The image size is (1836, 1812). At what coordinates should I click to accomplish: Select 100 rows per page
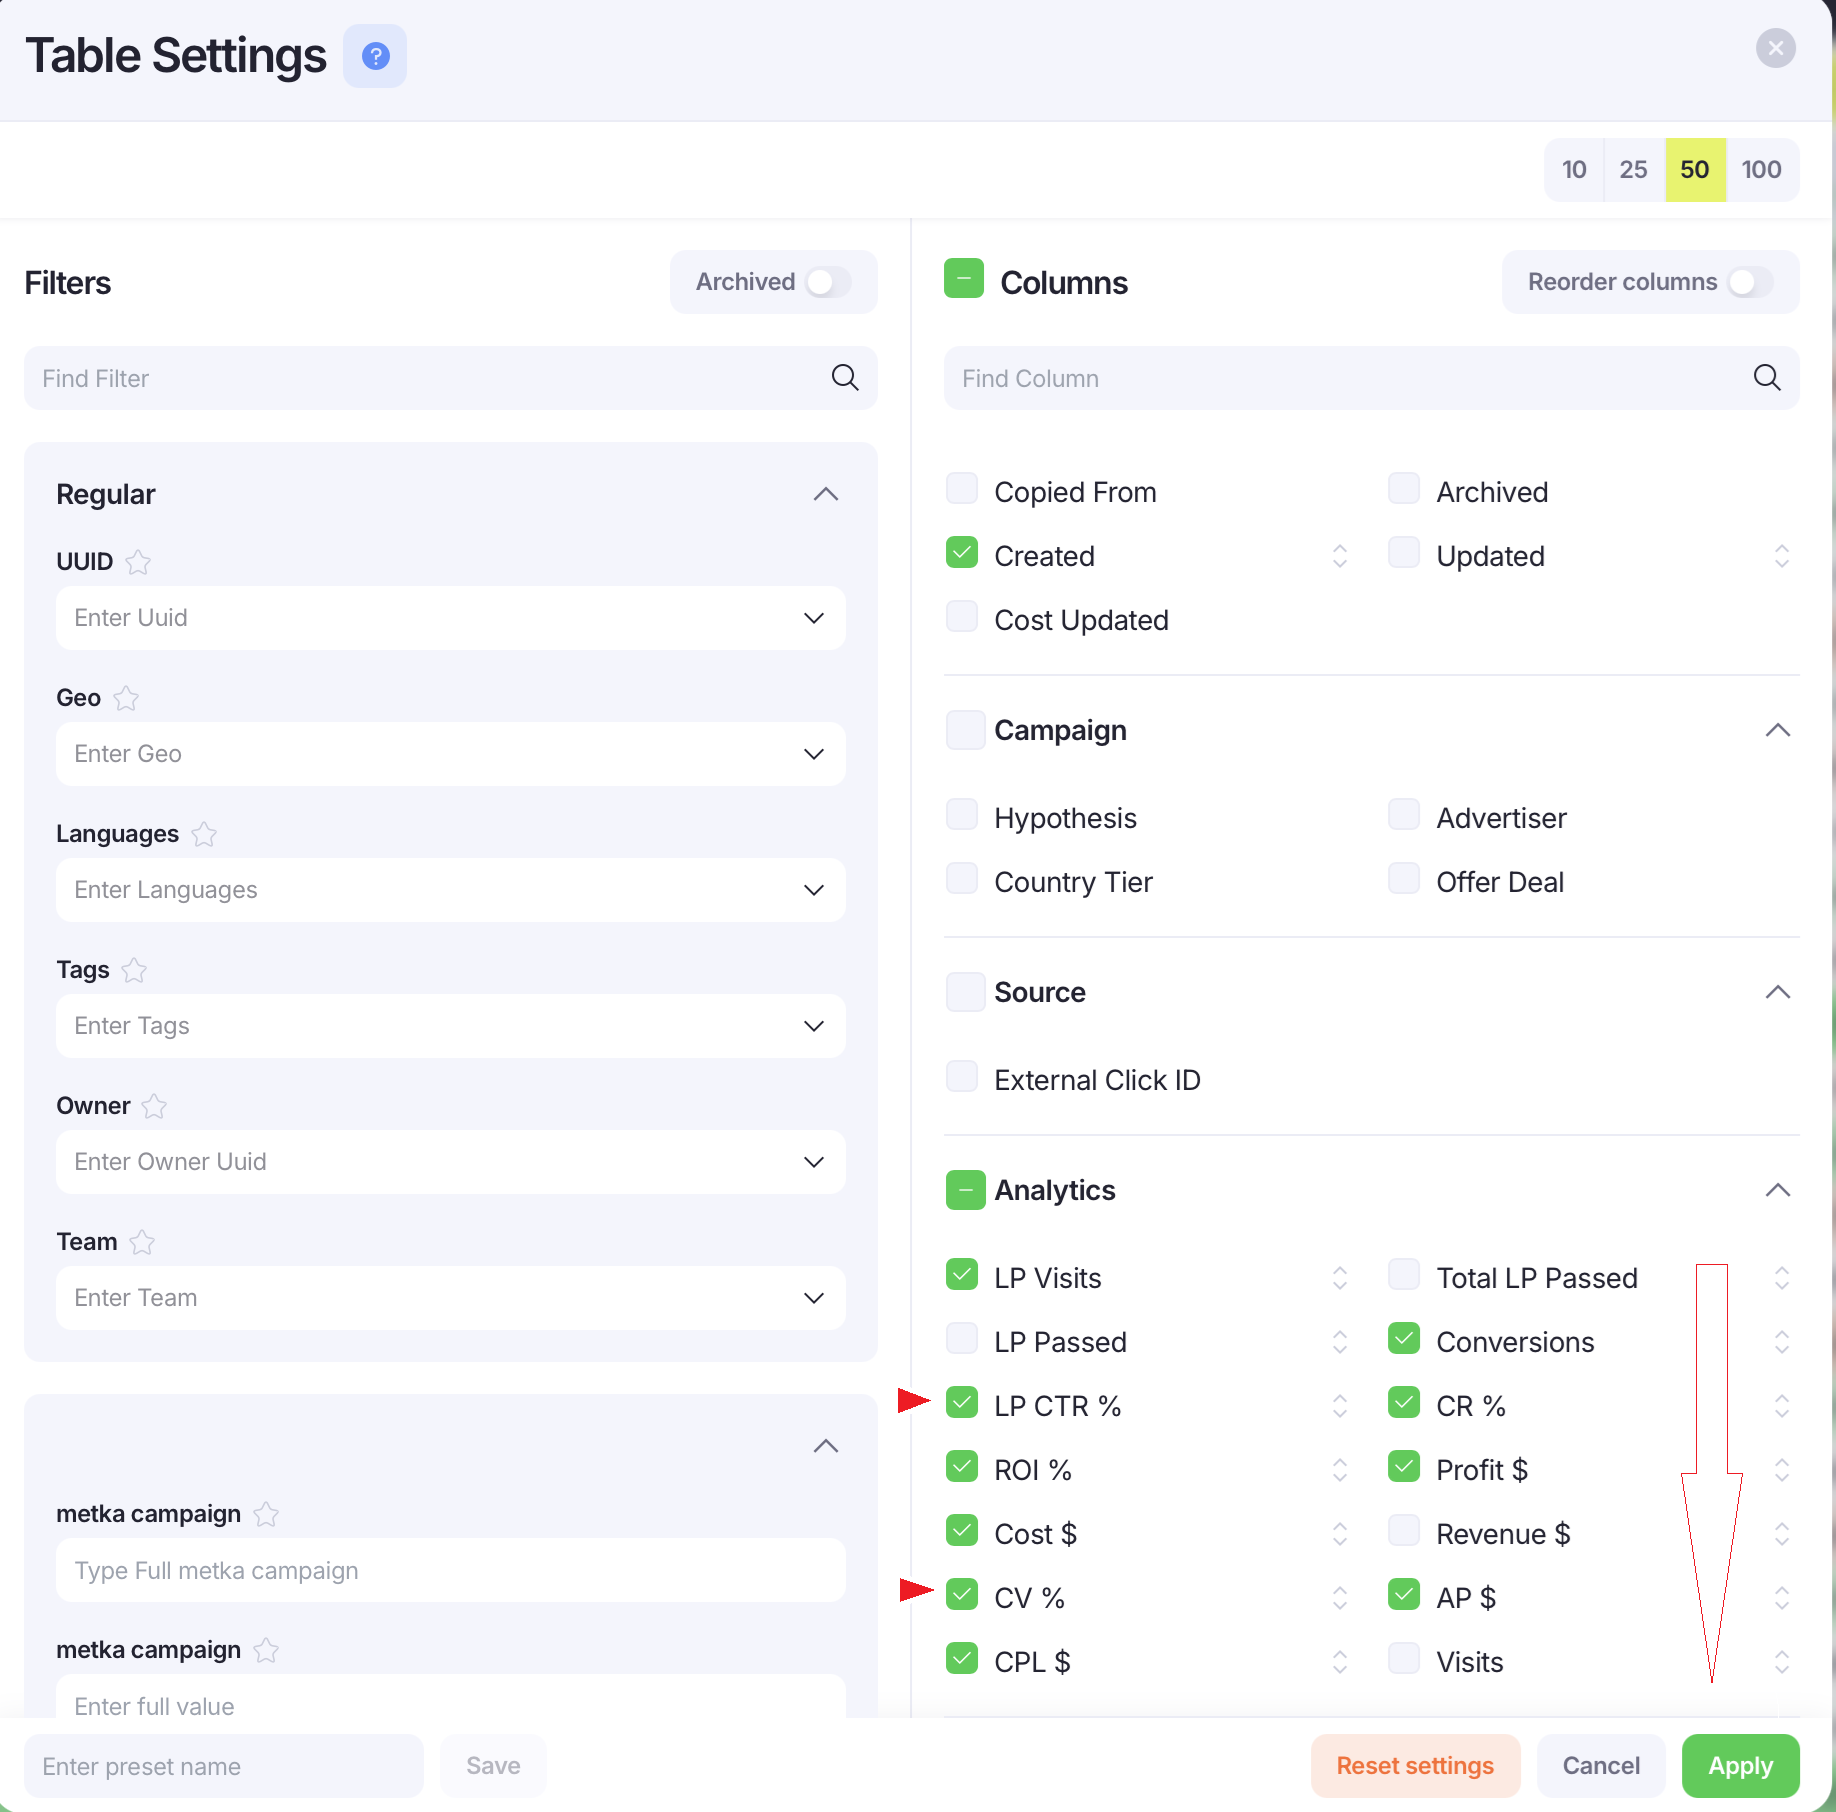pyautogui.click(x=1761, y=170)
